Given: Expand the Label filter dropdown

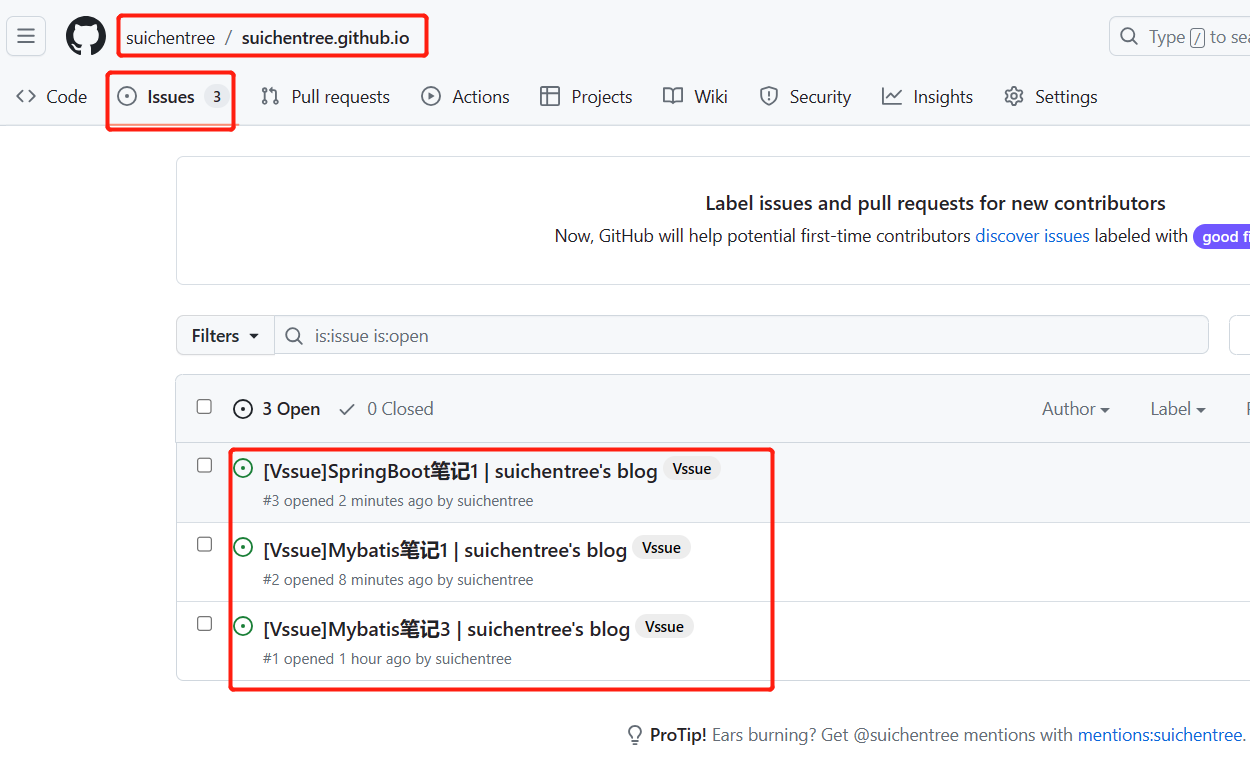Looking at the screenshot, I should [1177, 409].
